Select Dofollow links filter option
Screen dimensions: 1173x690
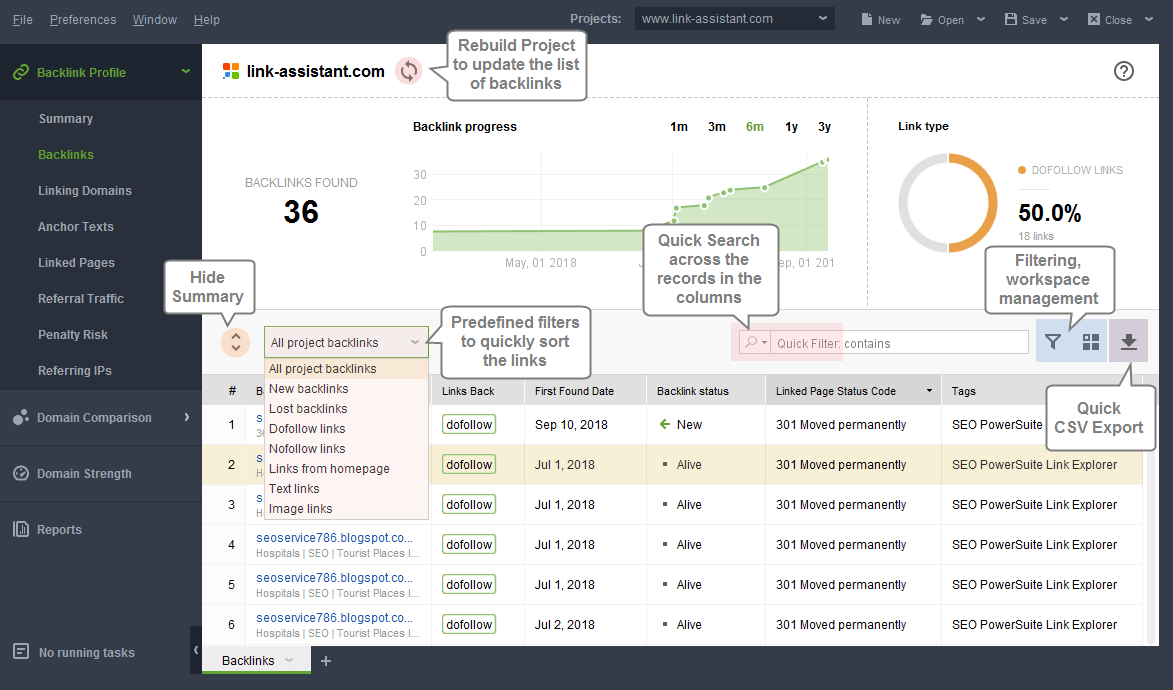[x=346, y=429]
